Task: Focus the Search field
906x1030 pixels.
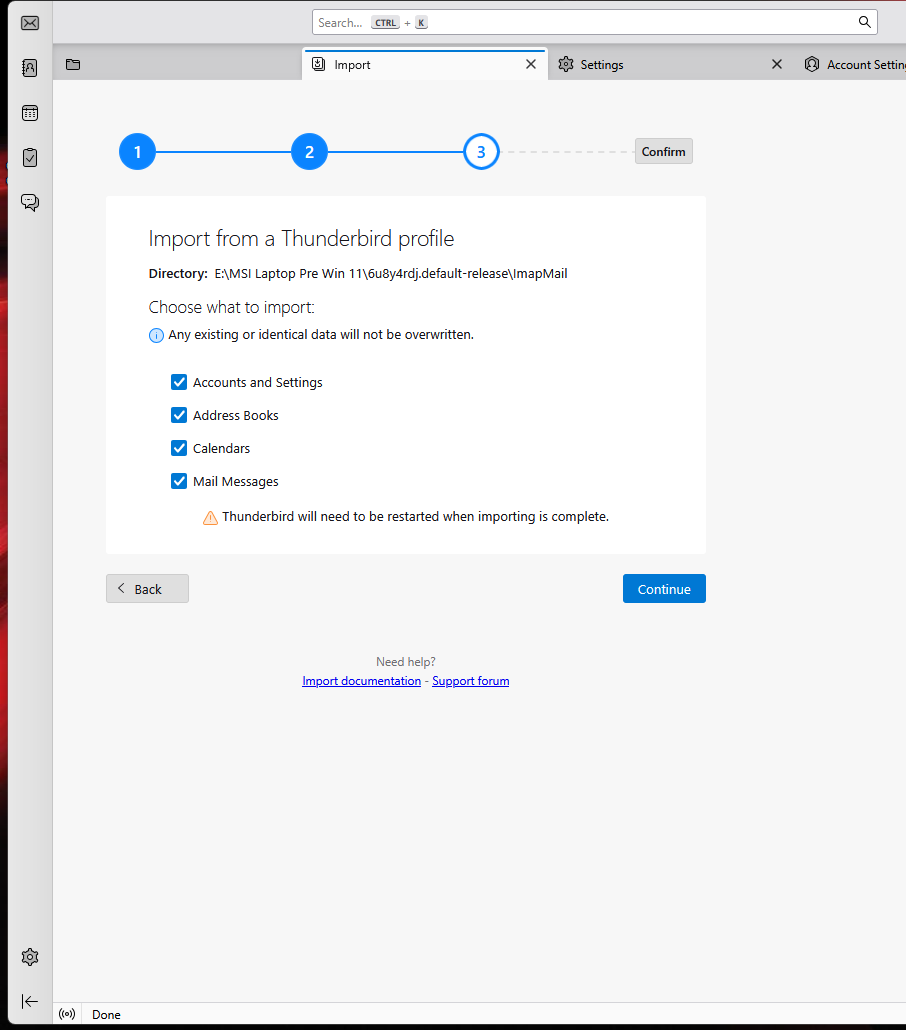Action: pos(595,22)
